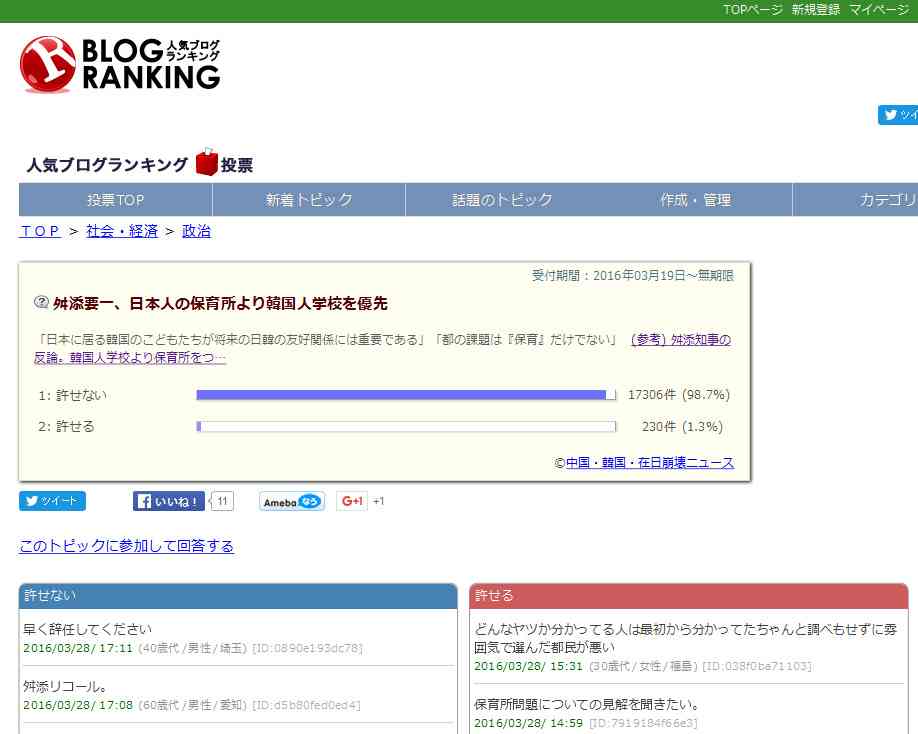918x734 pixels.
Task: Select the 新着トピック tab
Action: [x=309, y=200]
